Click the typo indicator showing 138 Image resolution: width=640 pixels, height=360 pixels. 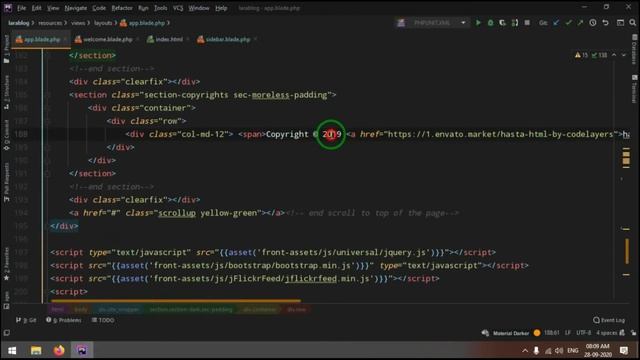pos(600,55)
